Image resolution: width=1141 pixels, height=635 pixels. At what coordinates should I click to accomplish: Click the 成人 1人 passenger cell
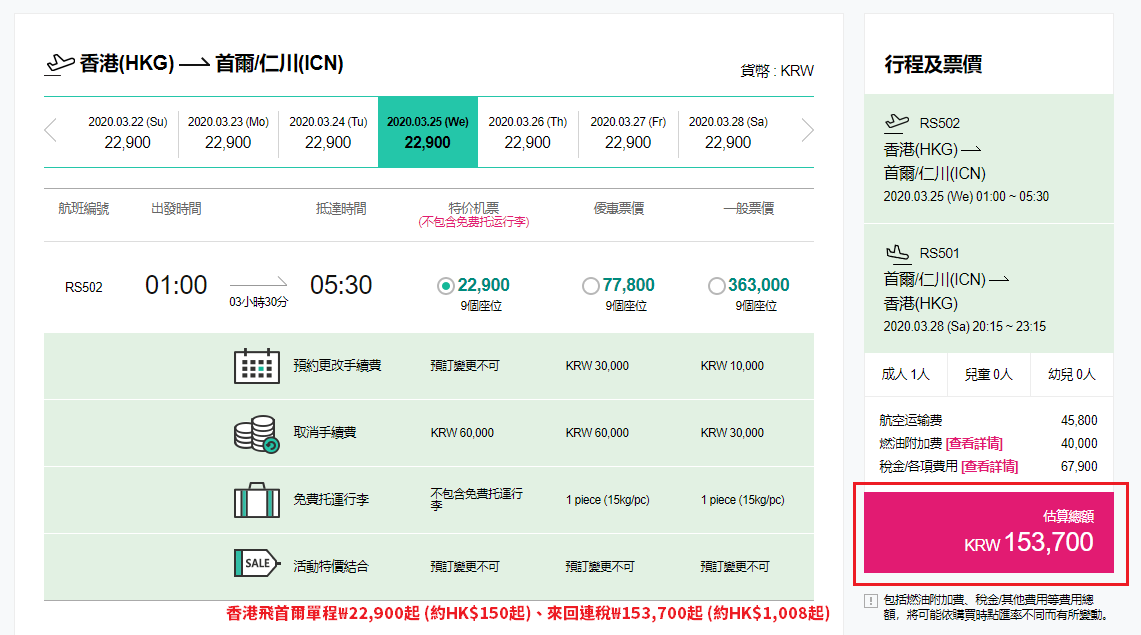[905, 375]
